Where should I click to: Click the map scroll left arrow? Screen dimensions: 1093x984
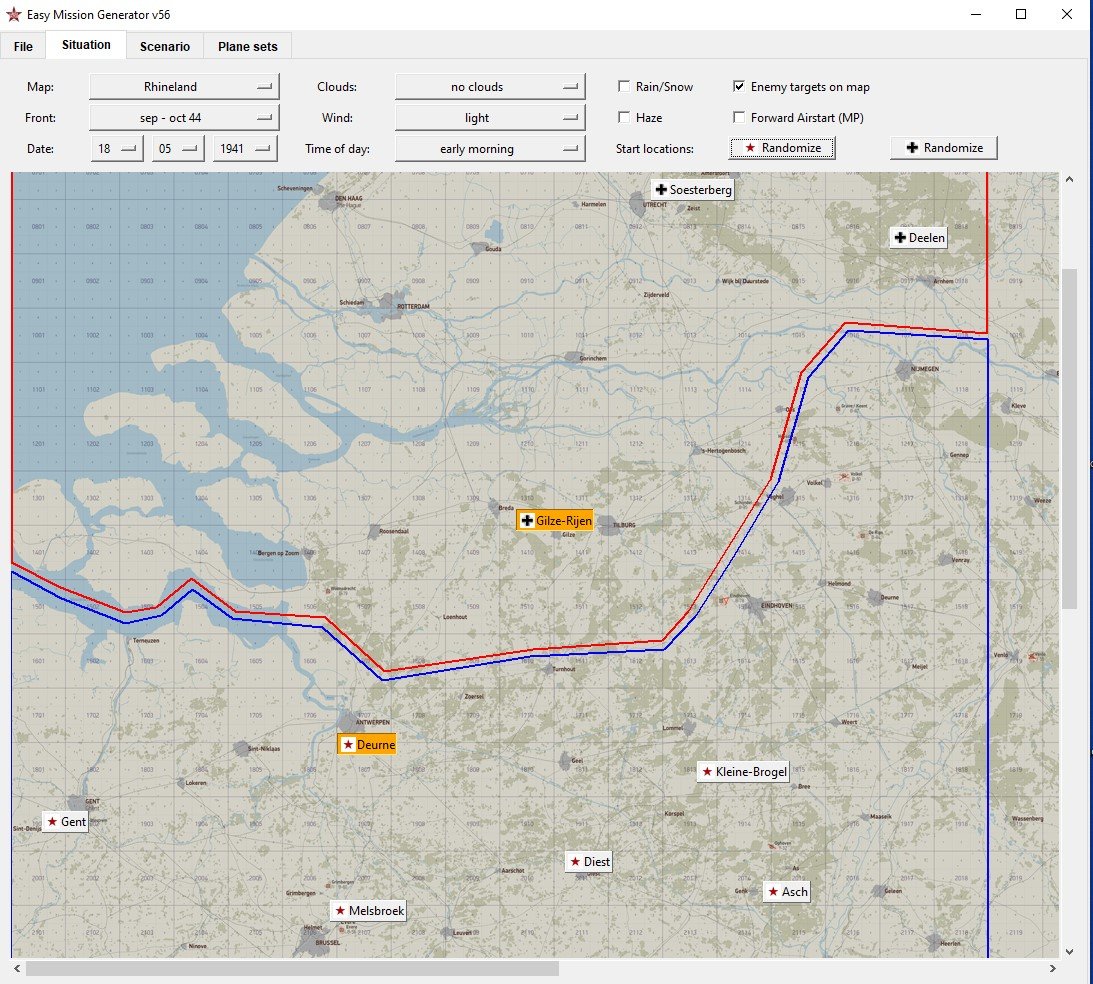17,969
